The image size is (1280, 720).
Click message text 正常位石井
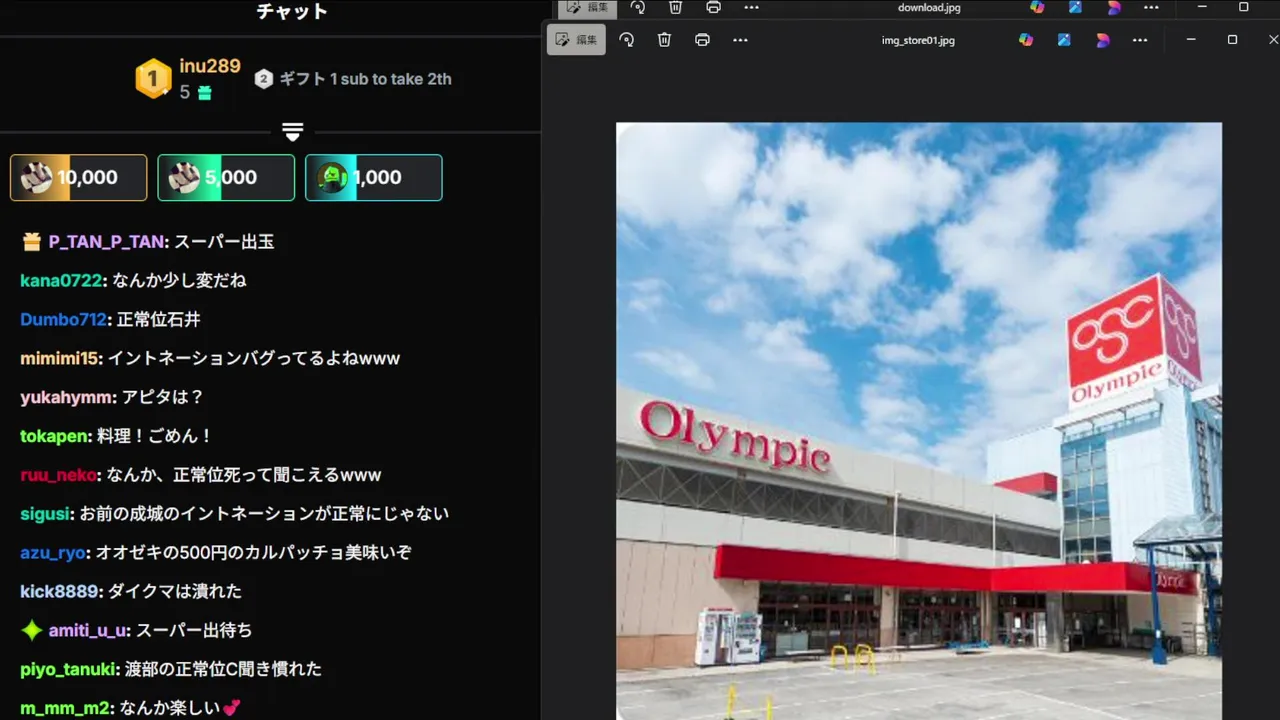159,320
